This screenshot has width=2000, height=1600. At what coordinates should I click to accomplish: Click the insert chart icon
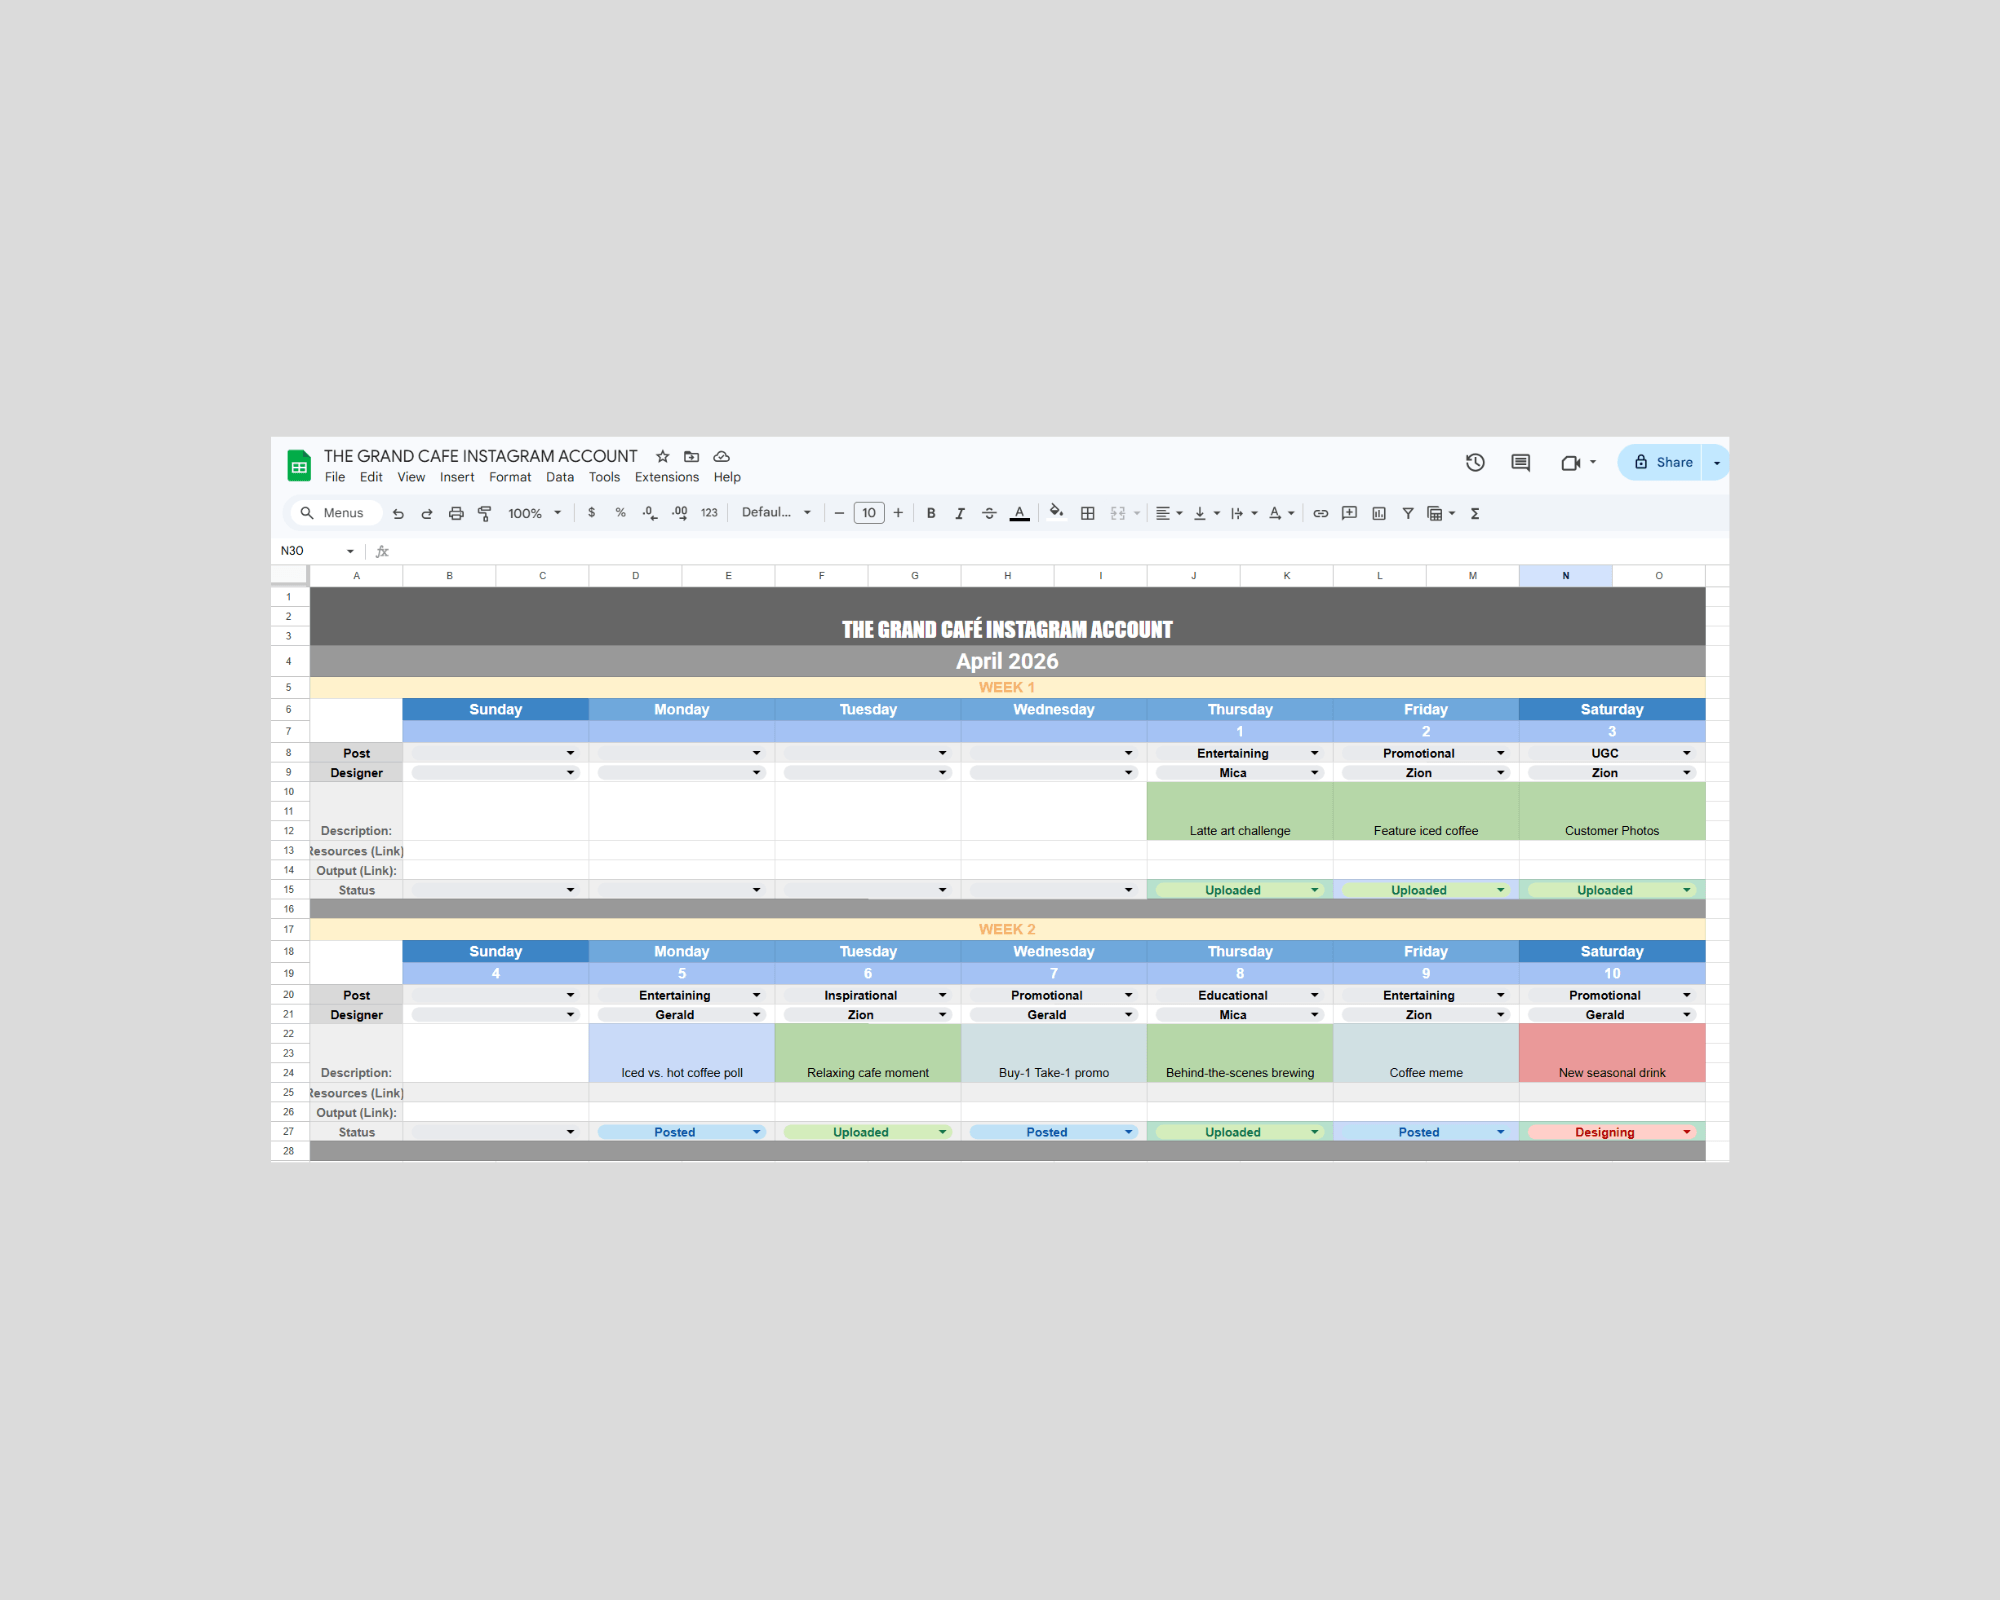[1379, 513]
